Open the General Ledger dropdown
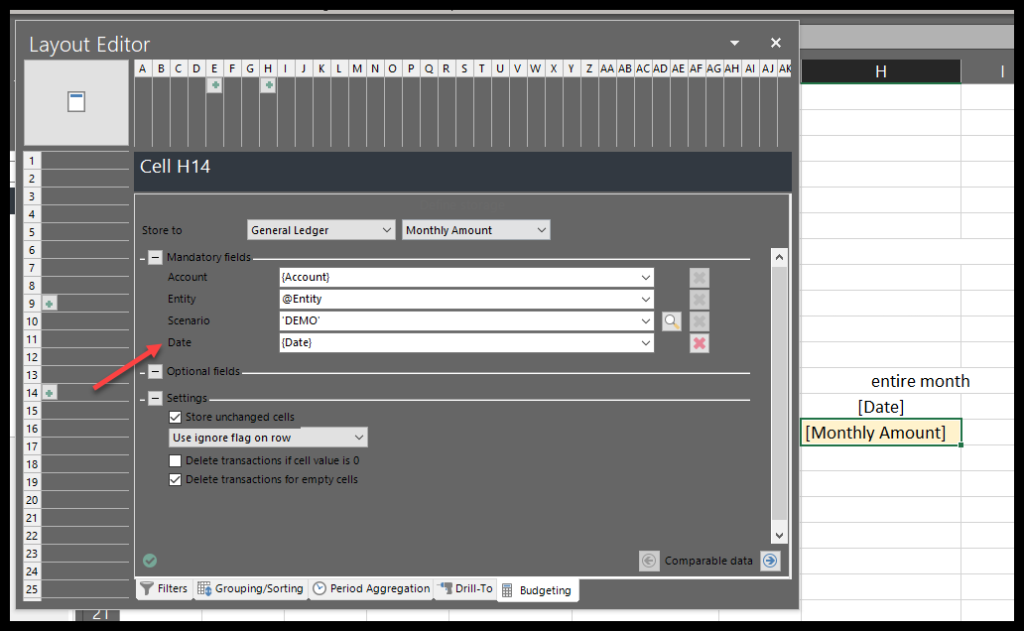The height and width of the screenshot is (631, 1024). click(x=321, y=230)
